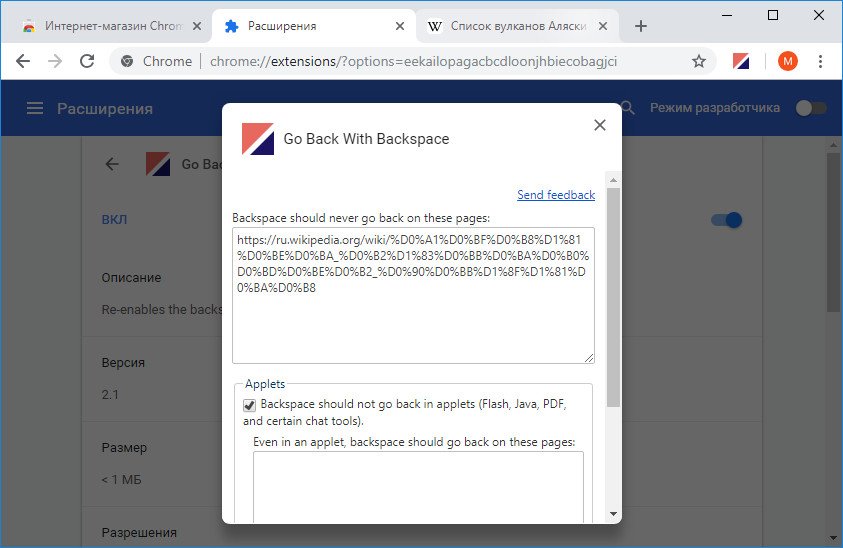The height and width of the screenshot is (548, 843).
Task: Click Go Back With Backspace toolbar icon
Action: click(x=741, y=61)
